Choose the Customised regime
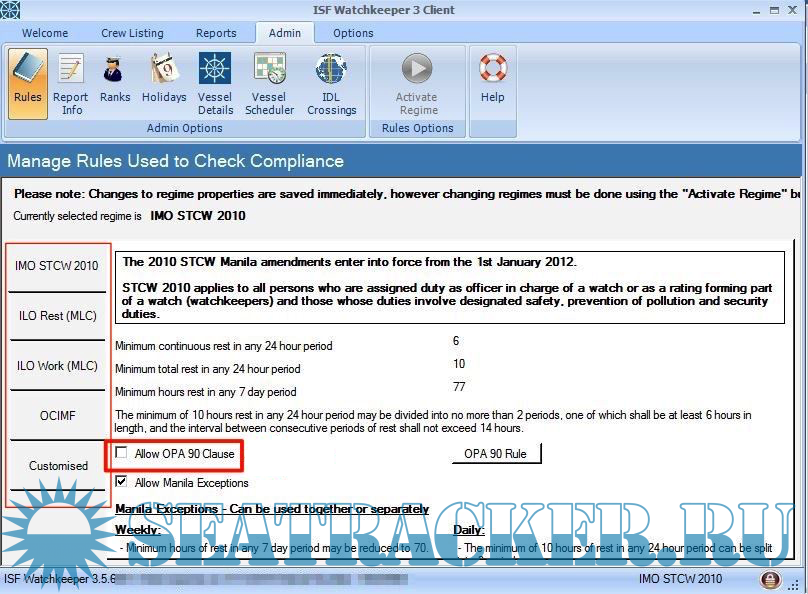Viewport: 808px width, 594px height. click(58, 466)
